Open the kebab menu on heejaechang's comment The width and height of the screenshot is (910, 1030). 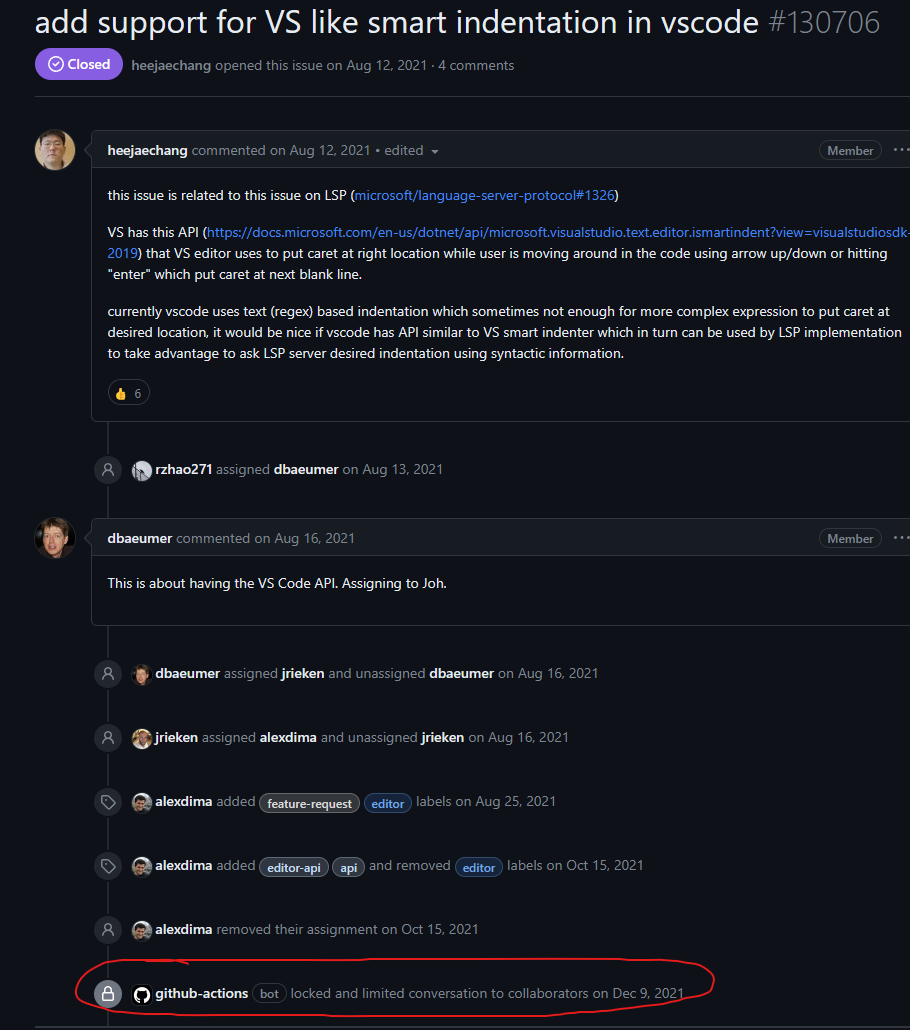click(899, 149)
